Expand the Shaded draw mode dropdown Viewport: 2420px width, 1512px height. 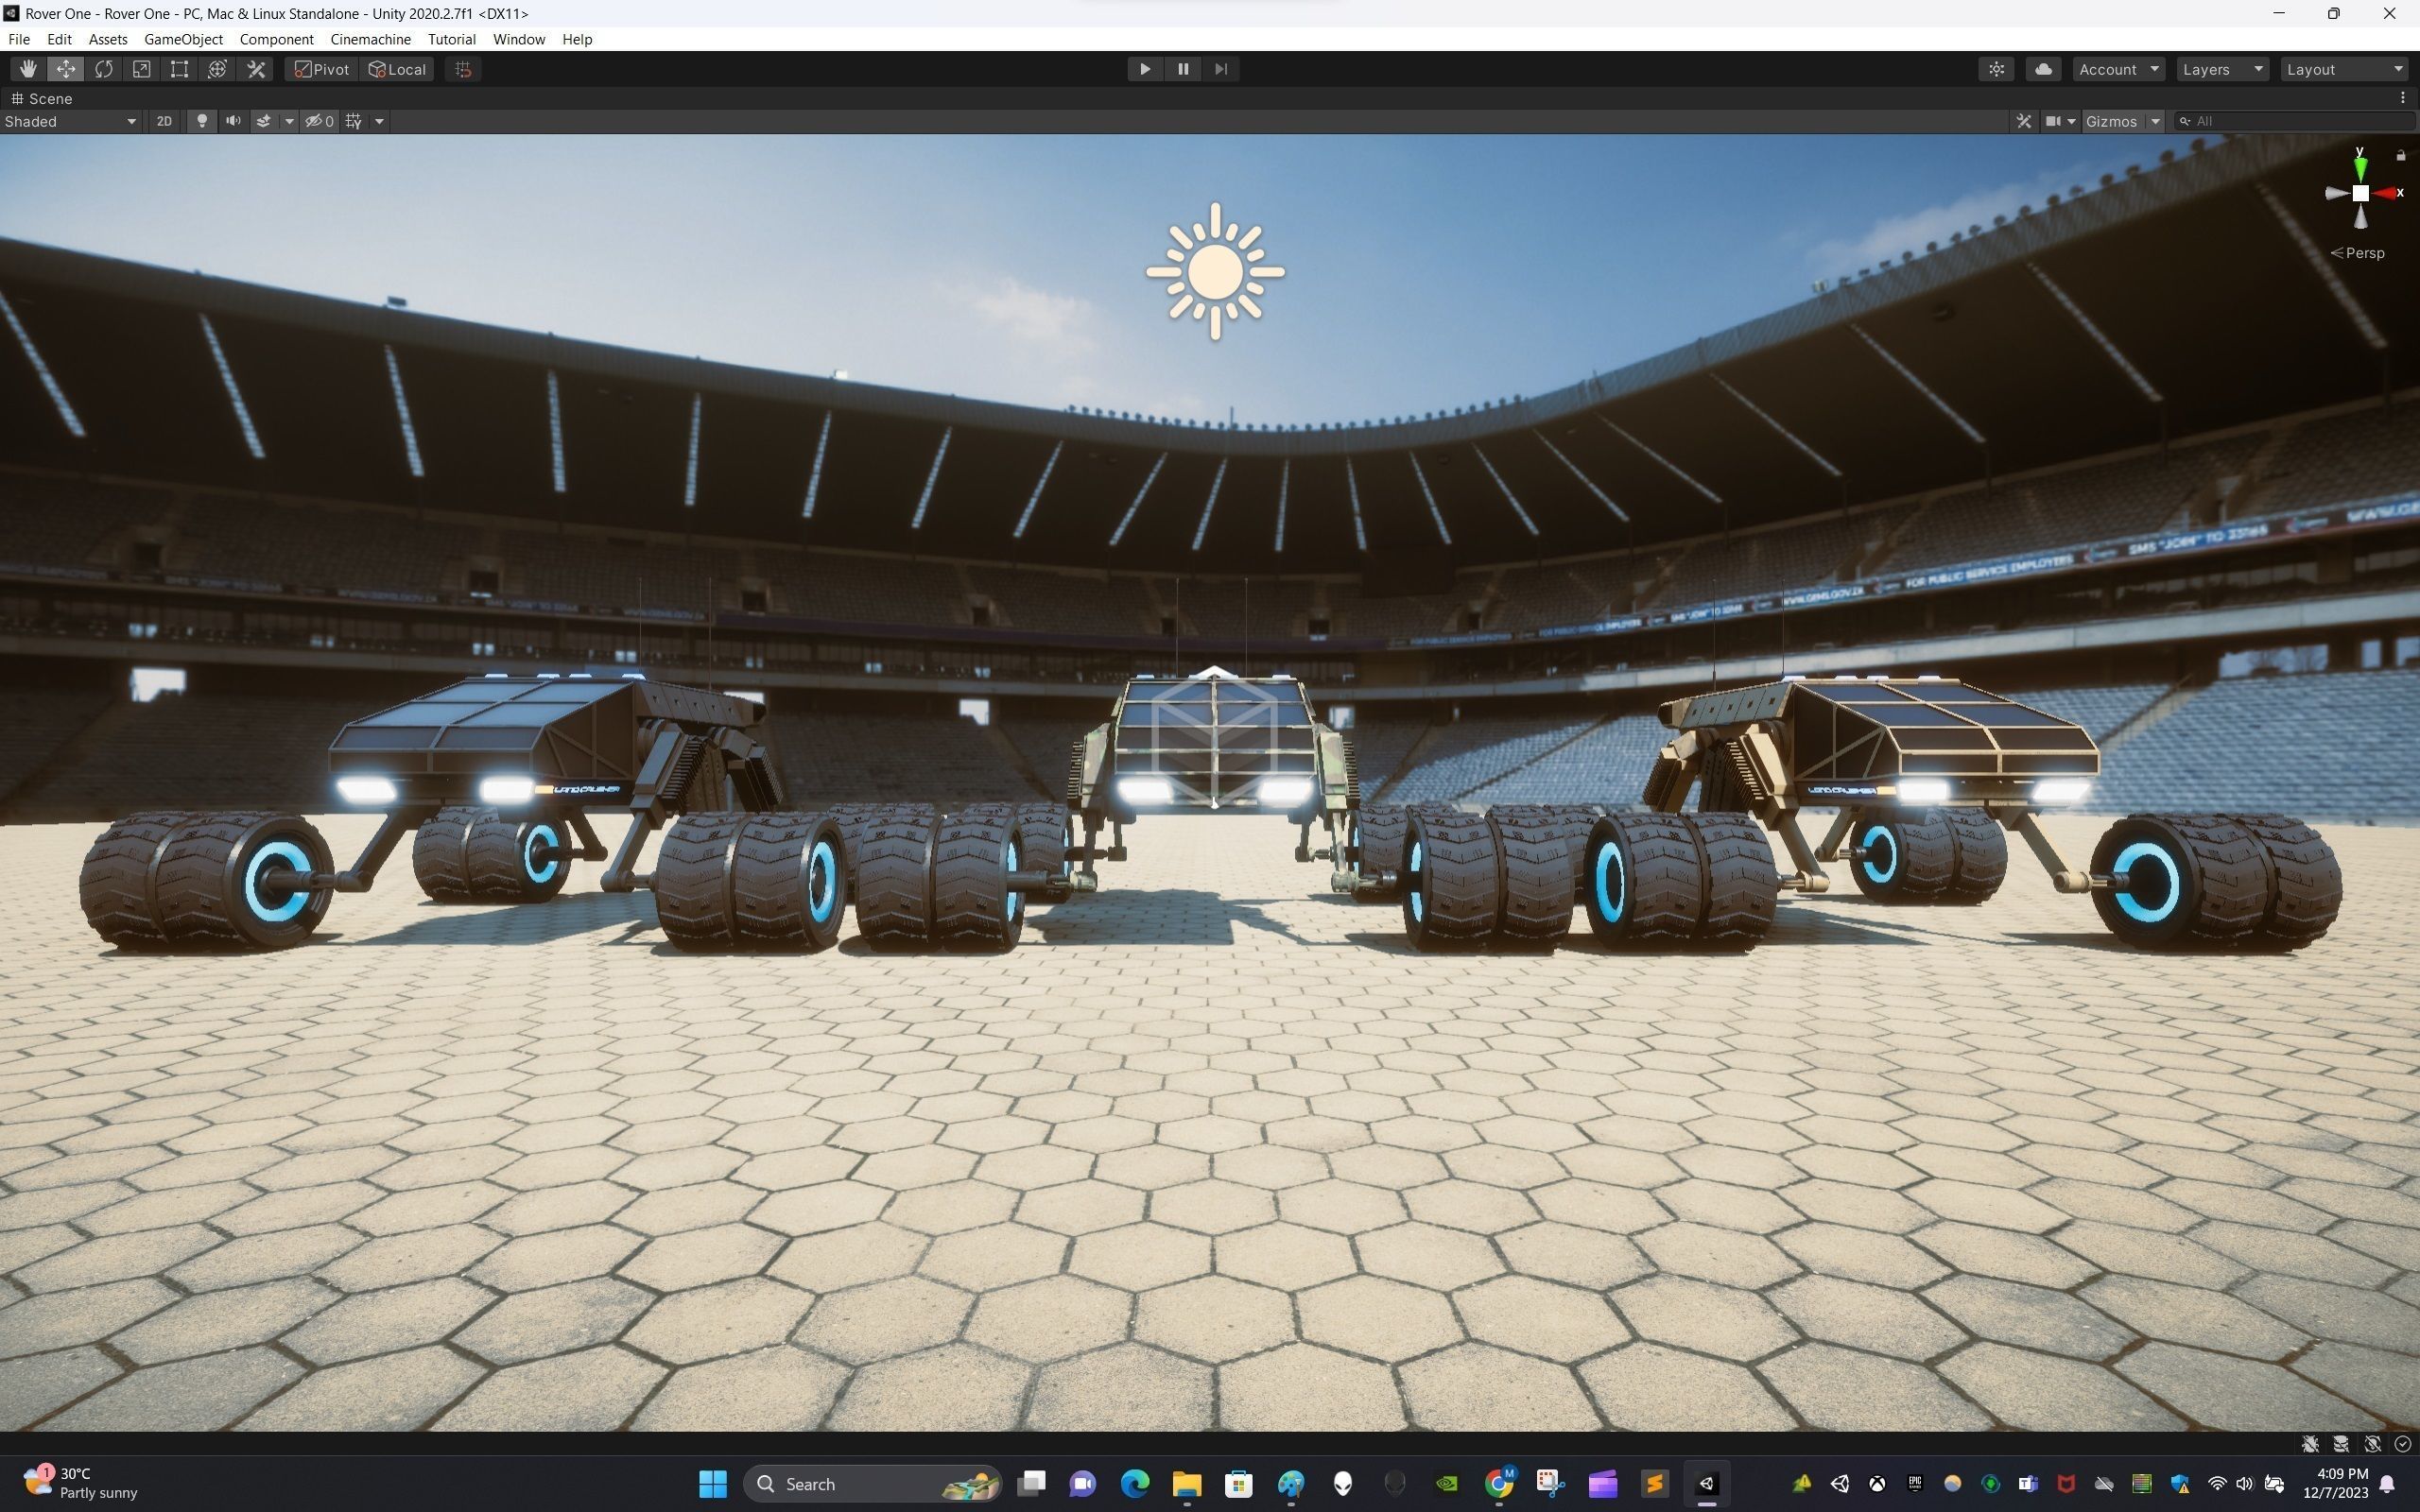pos(70,121)
